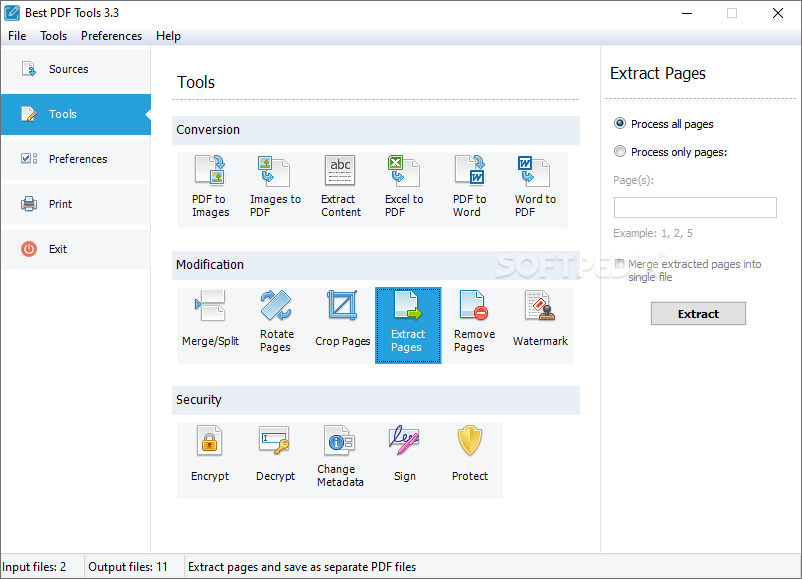Image resolution: width=802 pixels, height=579 pixels.
Task: Pick the Word to PDF converter
Action: [535, 190]
